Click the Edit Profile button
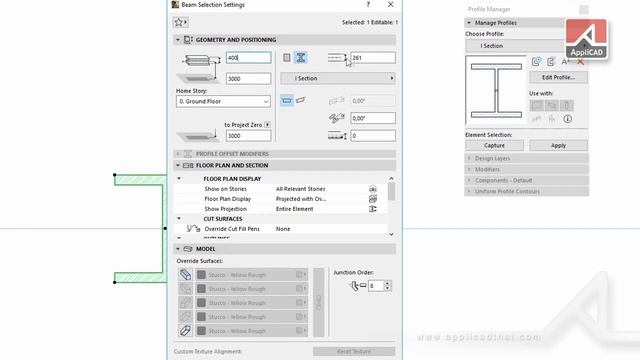Viewport: 640px width, 360px height. click(x=558, y=77)
